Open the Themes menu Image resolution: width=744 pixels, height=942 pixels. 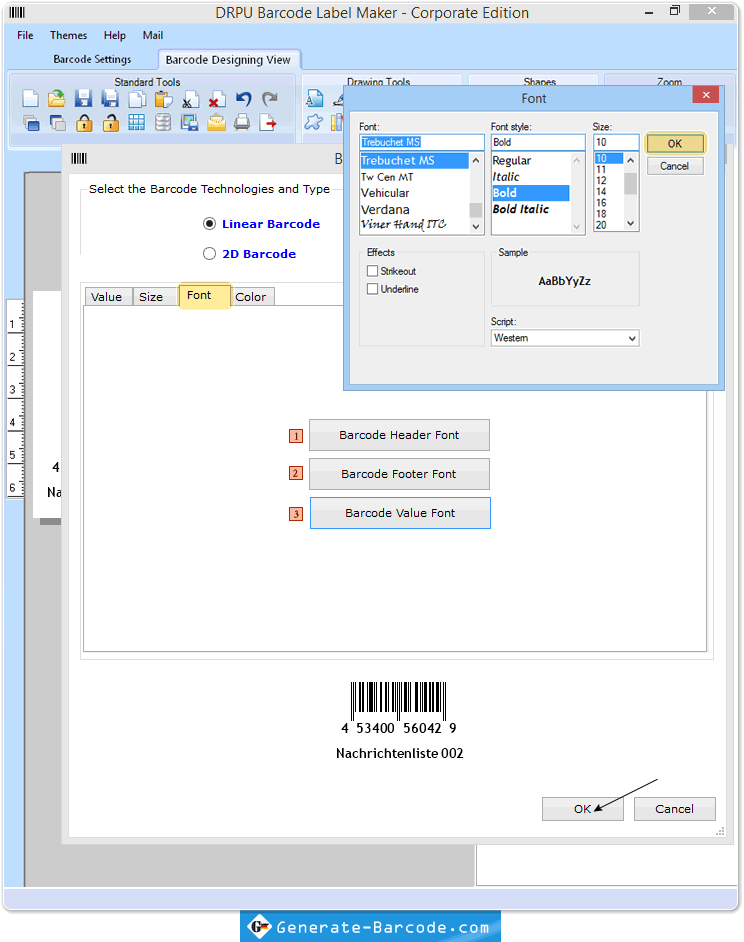pos(69,35)
